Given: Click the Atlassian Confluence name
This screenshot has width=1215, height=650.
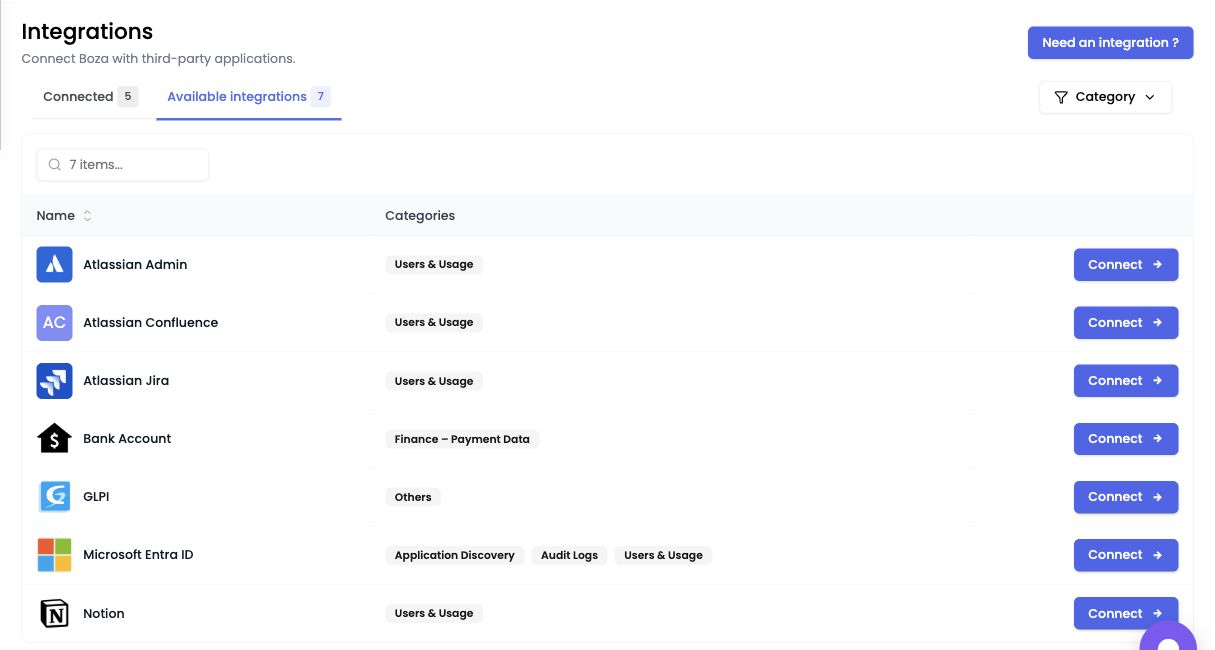Looking at the screenshot, I should [151, 323].
